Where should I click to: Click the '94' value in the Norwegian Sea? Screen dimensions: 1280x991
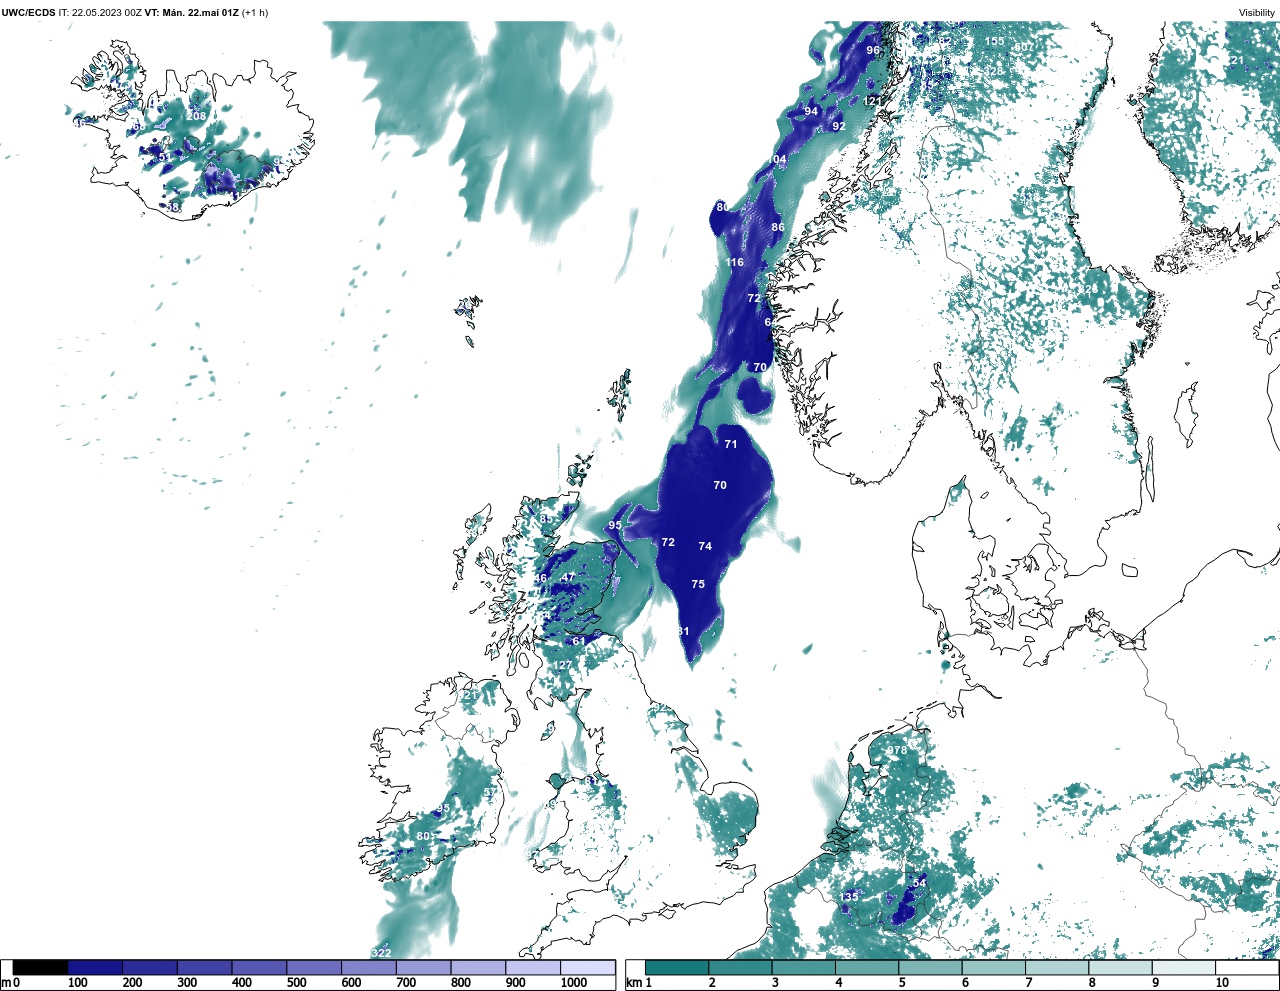(x=811, y=111)
